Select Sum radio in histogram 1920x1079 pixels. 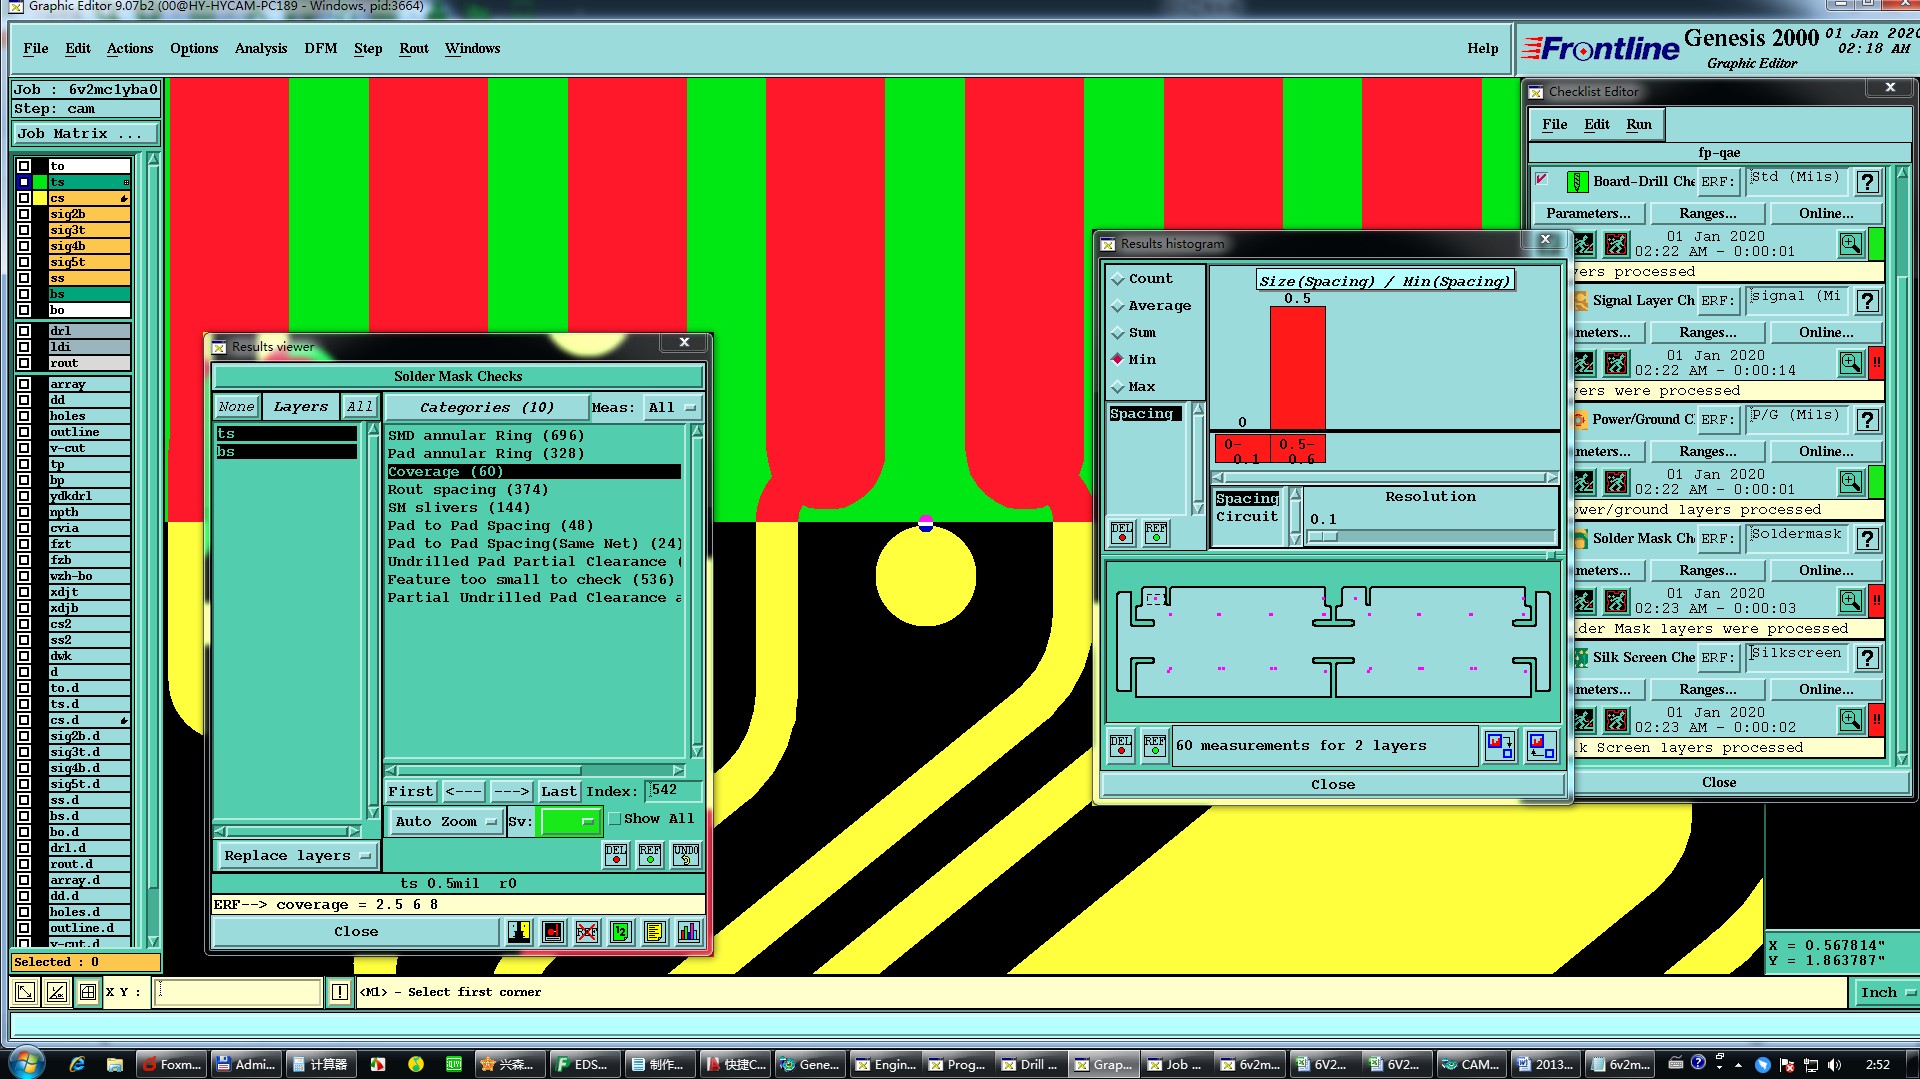[1118, 333]
